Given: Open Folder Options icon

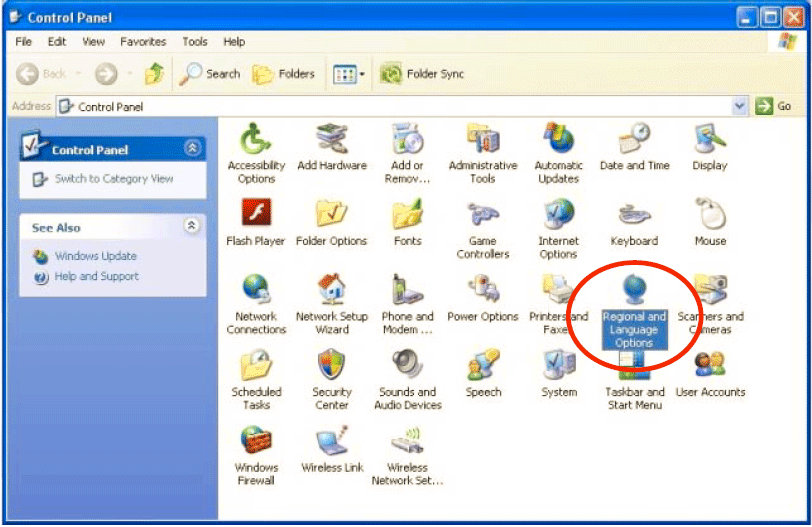Looking at the screenshot, I should pos(331,213).
